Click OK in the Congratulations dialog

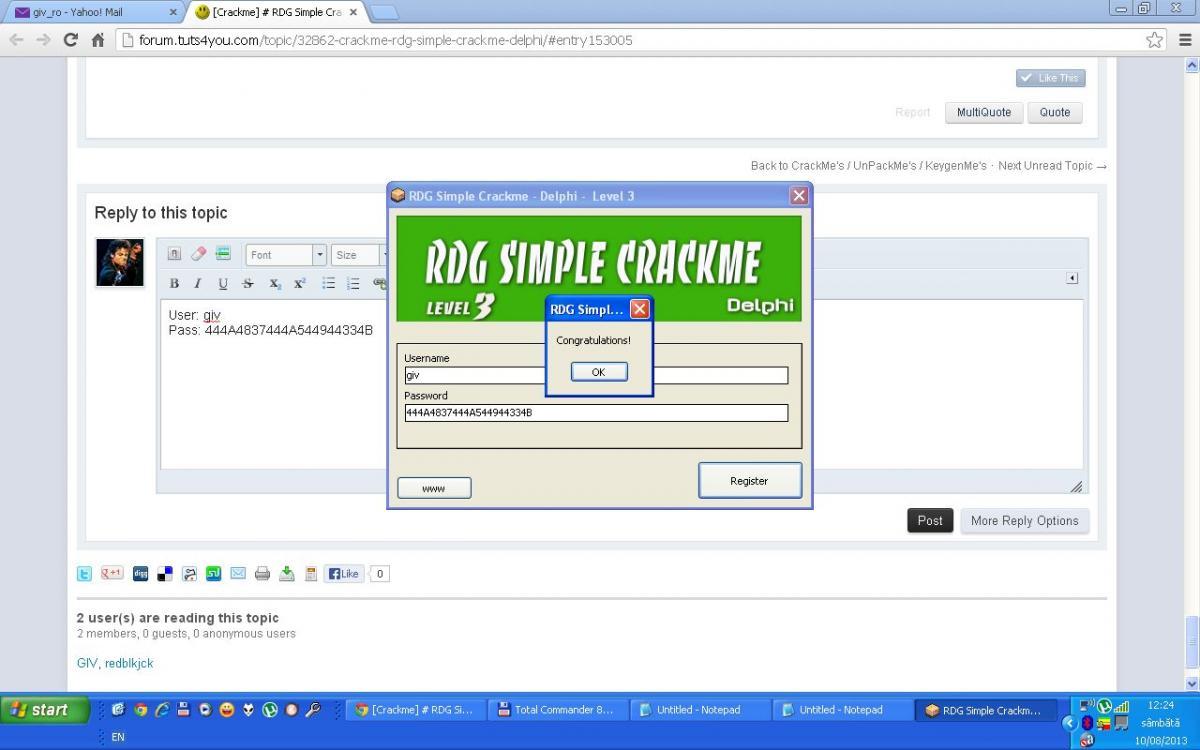(599, 372)
